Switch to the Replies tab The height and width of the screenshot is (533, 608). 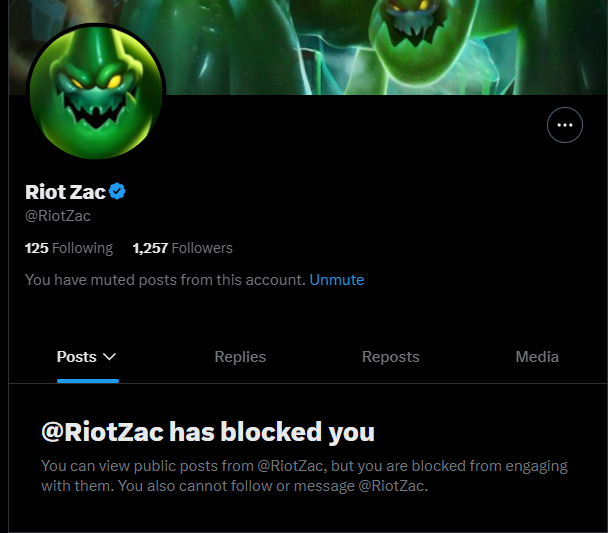(240, 357)
